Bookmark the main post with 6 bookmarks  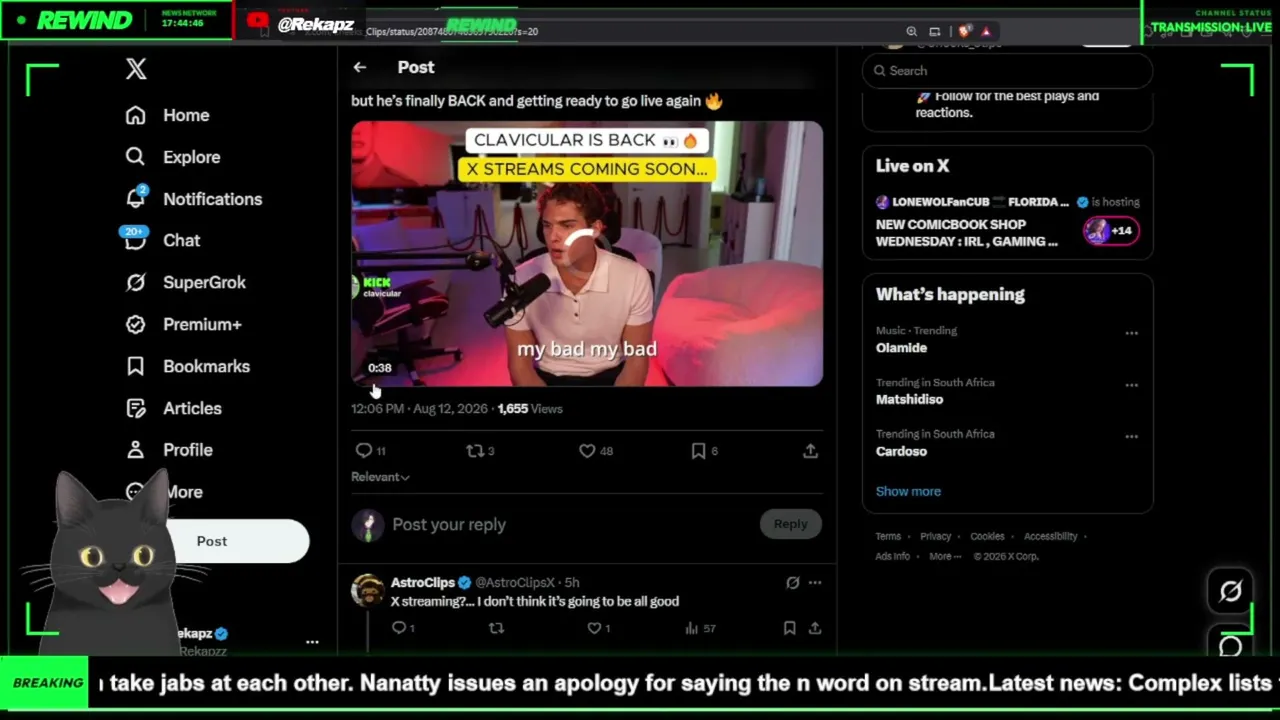coord(704,451)
